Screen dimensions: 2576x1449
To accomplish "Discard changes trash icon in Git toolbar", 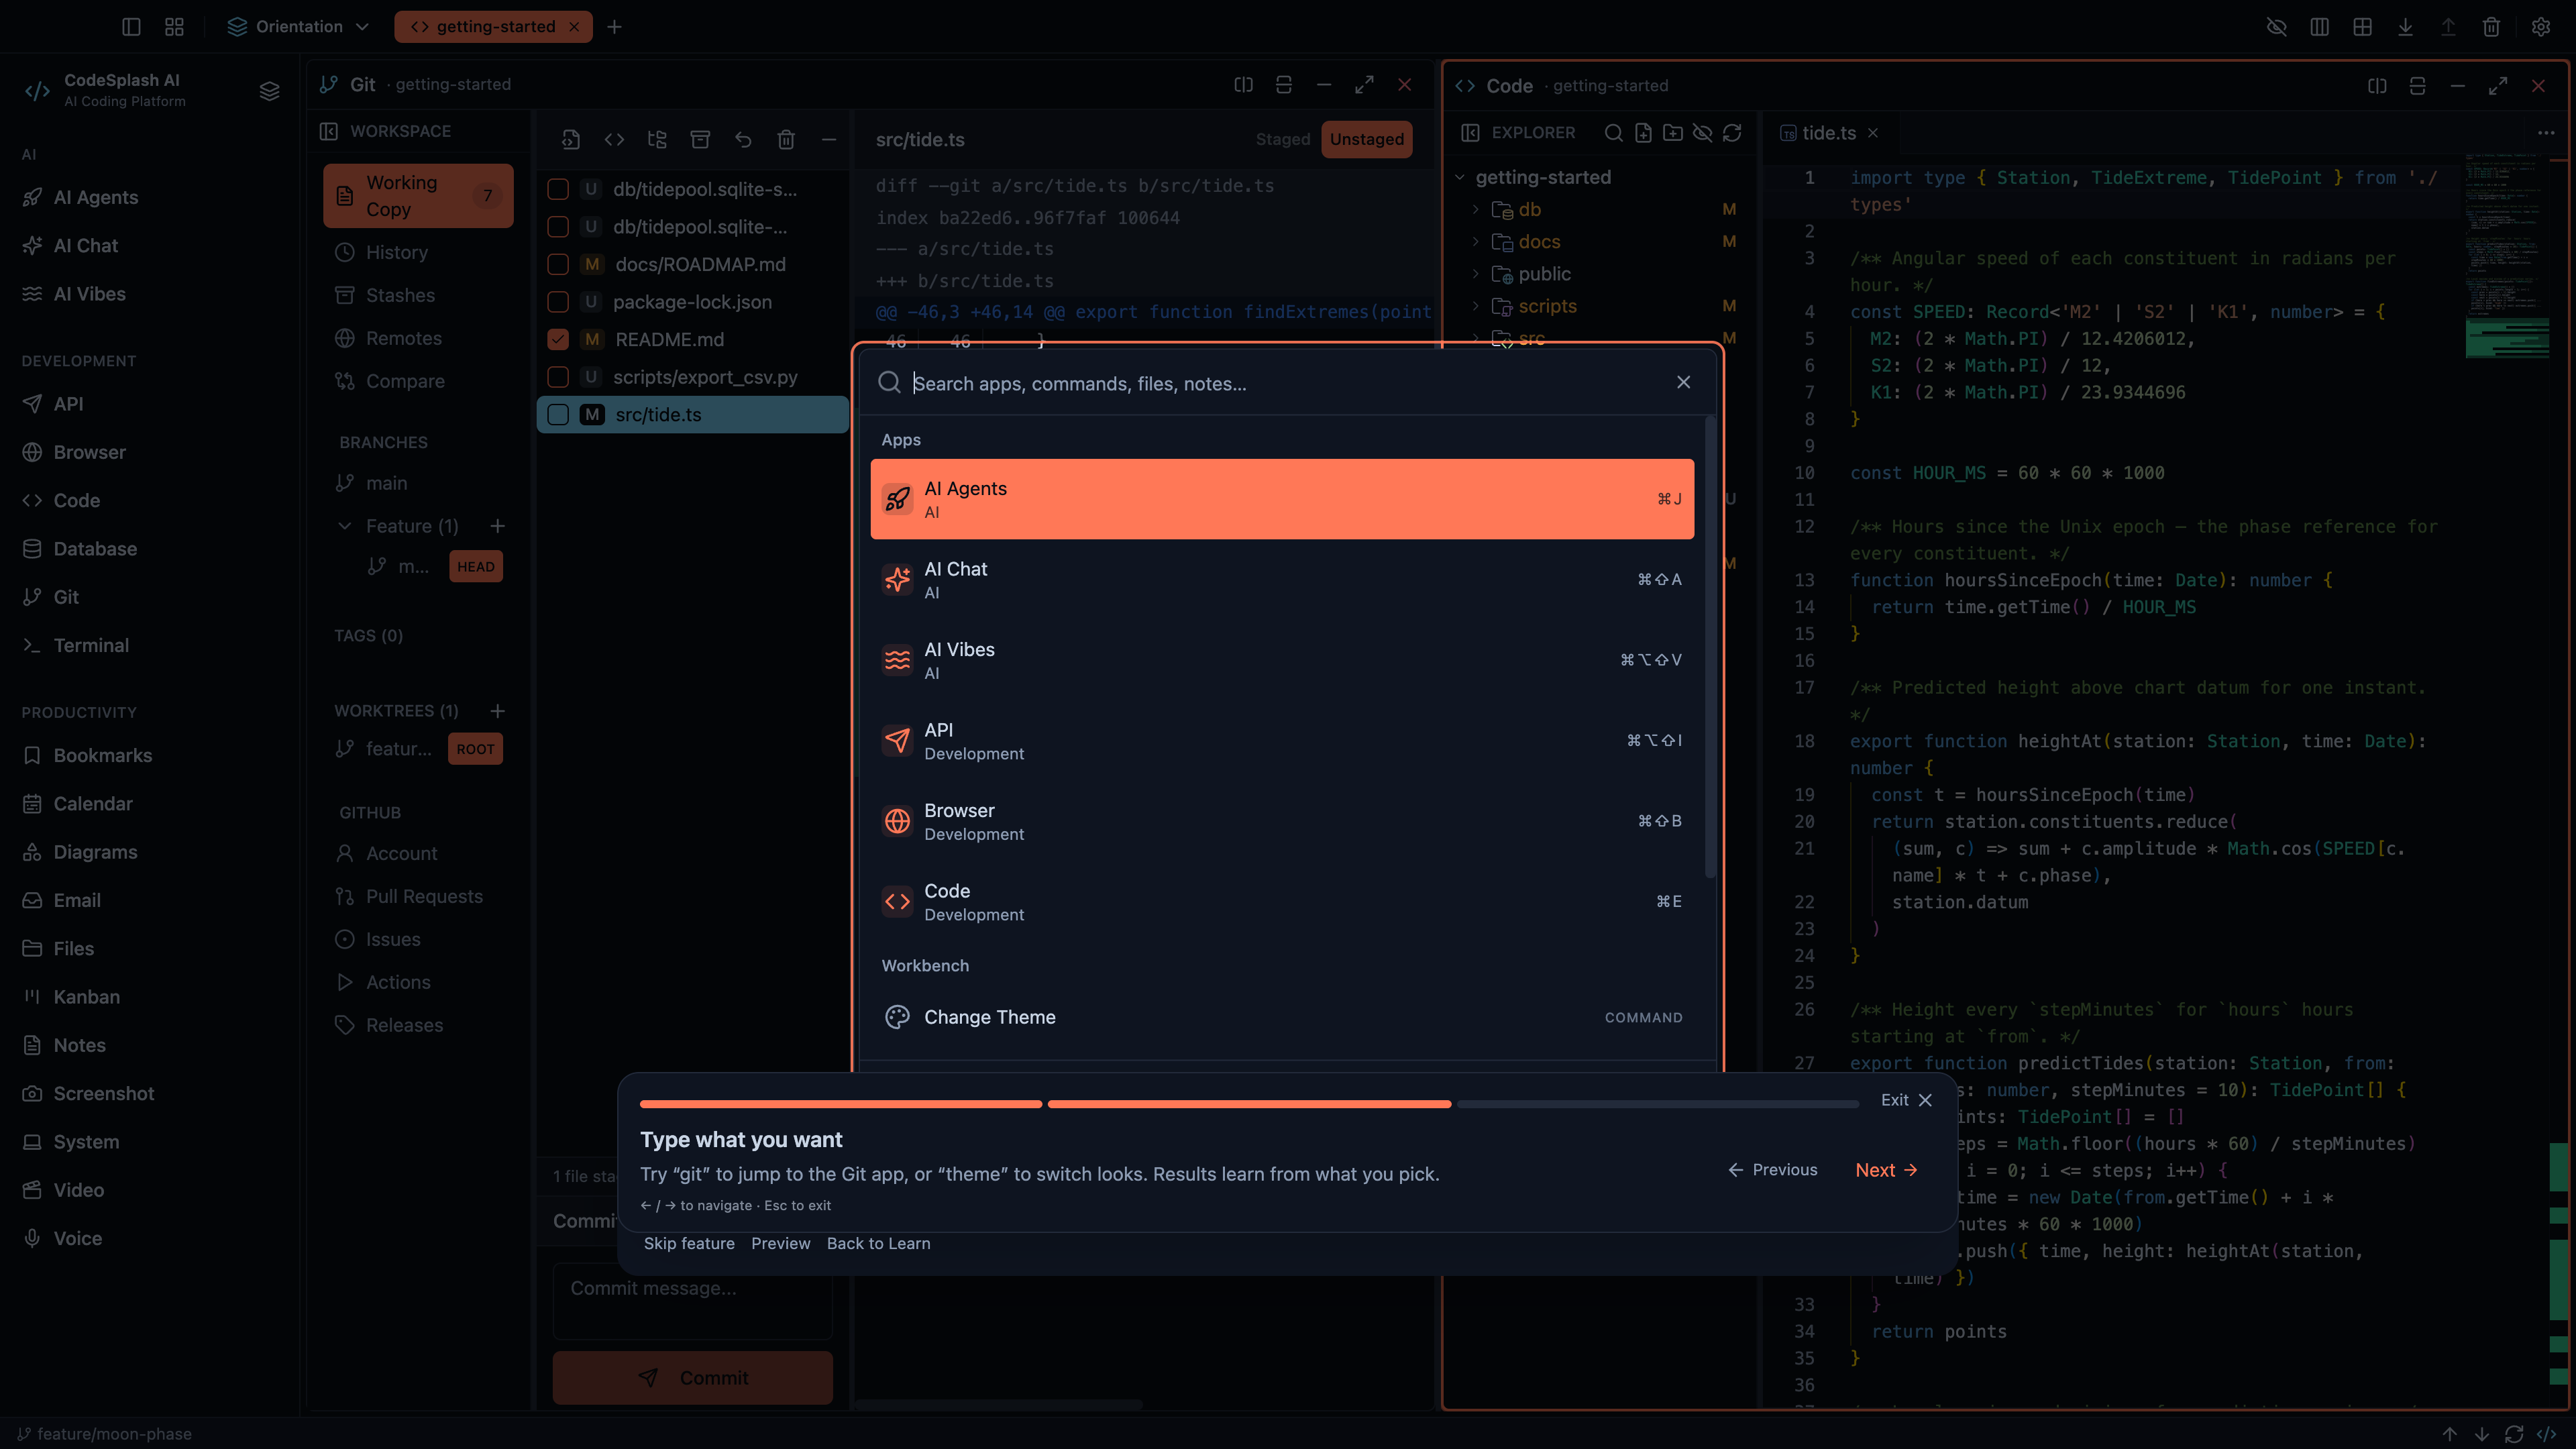I will pyautogui.click(x=786, y=140).
